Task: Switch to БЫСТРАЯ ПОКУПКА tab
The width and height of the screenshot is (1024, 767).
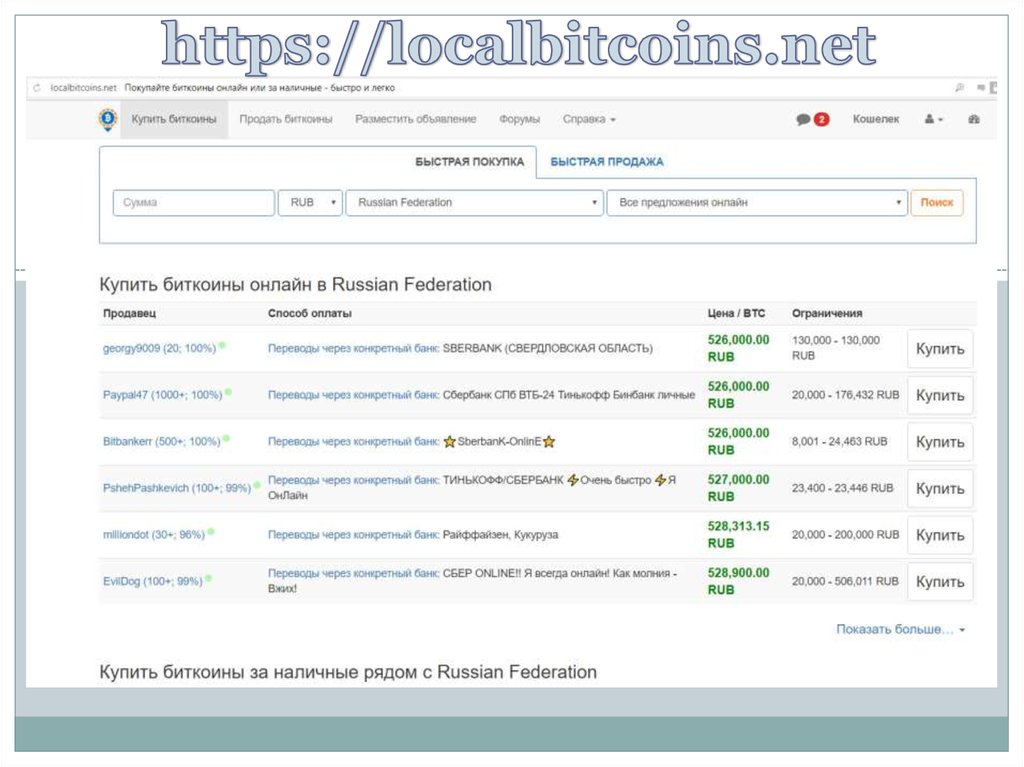Action: [x=470, y=162]
